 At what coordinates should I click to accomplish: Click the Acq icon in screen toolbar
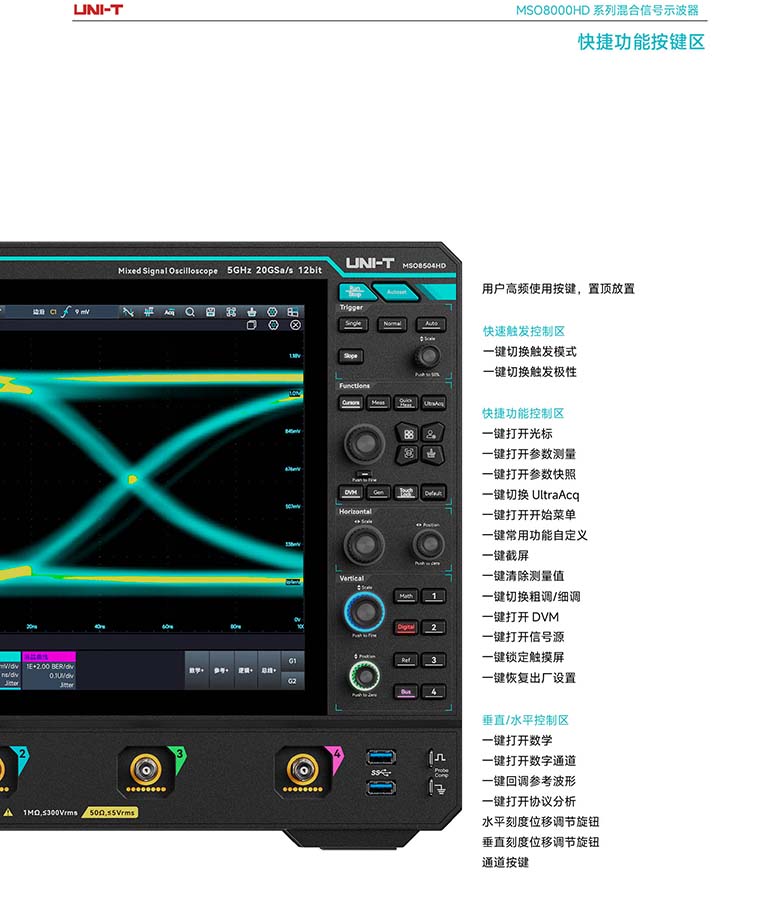[169, 312]
